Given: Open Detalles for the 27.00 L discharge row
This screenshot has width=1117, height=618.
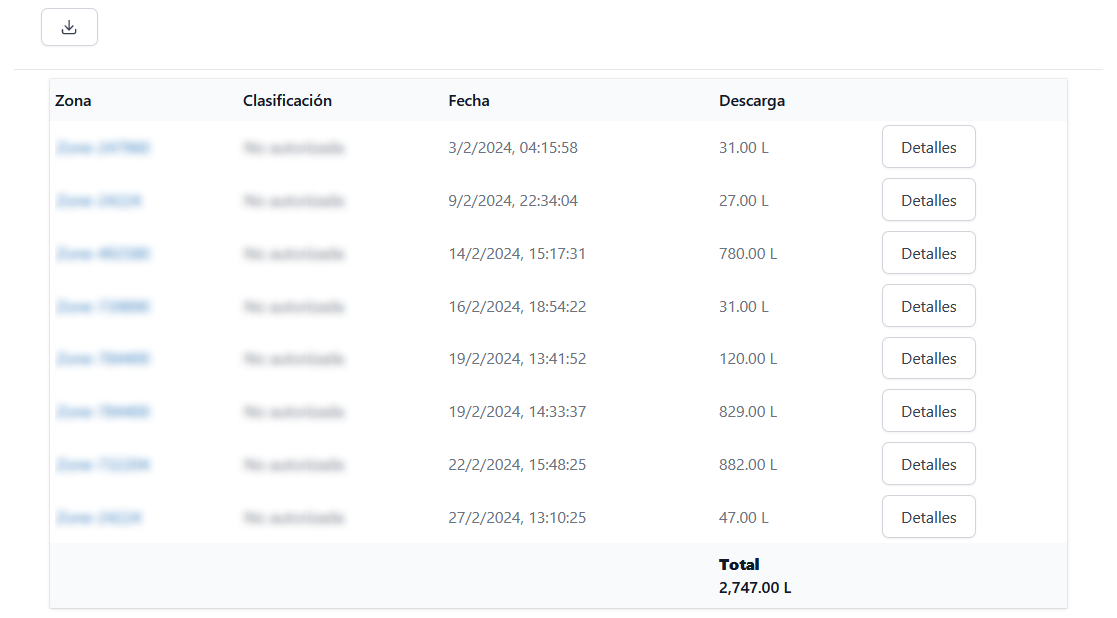Looking at the screenshot, I should 928,200.
